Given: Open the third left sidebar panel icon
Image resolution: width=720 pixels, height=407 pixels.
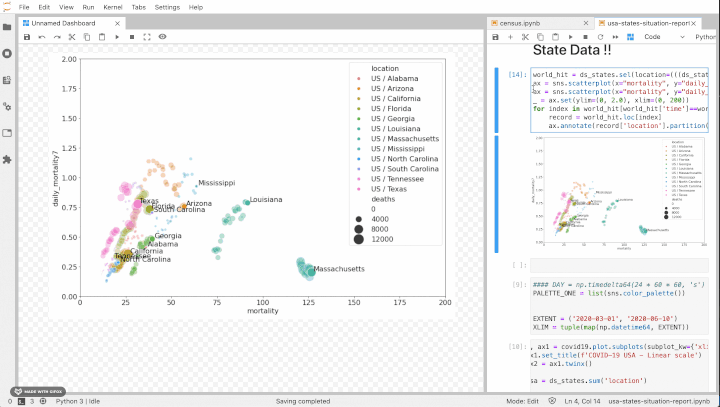Looking at the screenshot, I should point(7,80).
